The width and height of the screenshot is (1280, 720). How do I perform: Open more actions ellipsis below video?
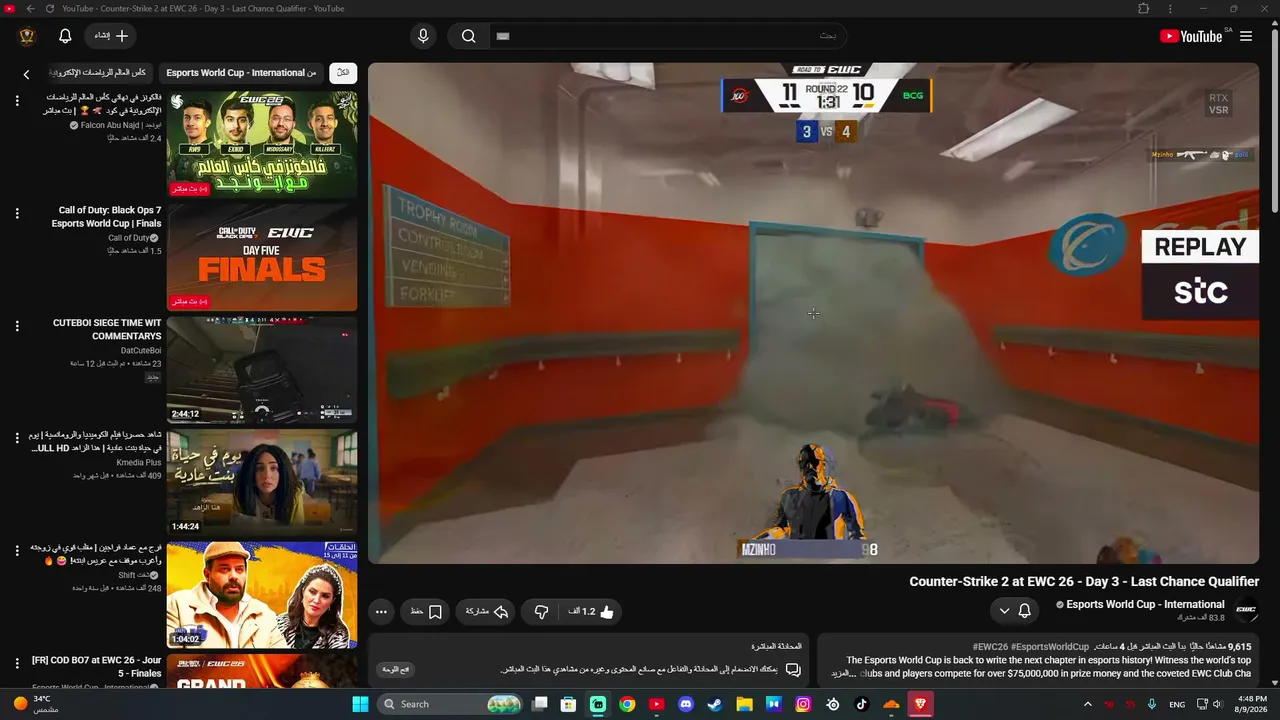coord(381,611)
